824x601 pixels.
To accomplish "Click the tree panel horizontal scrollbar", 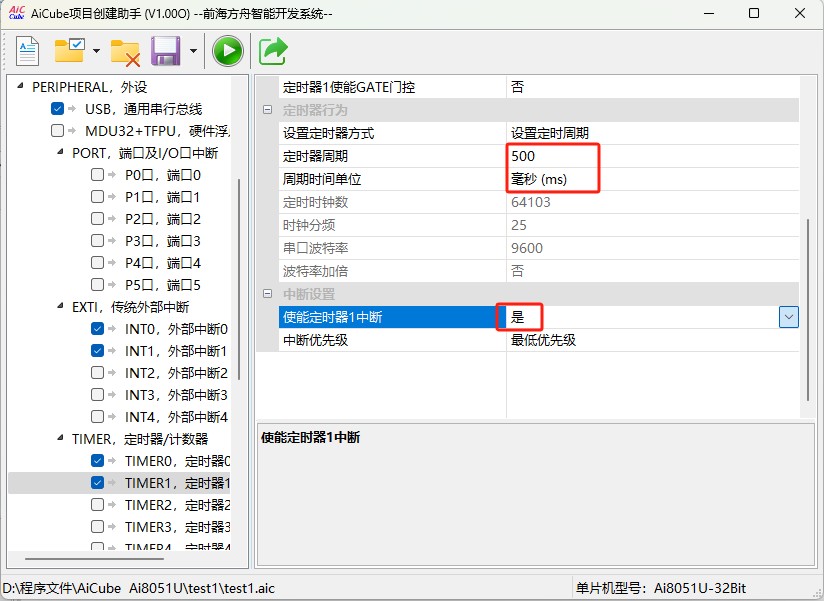I will pos(95,558).
